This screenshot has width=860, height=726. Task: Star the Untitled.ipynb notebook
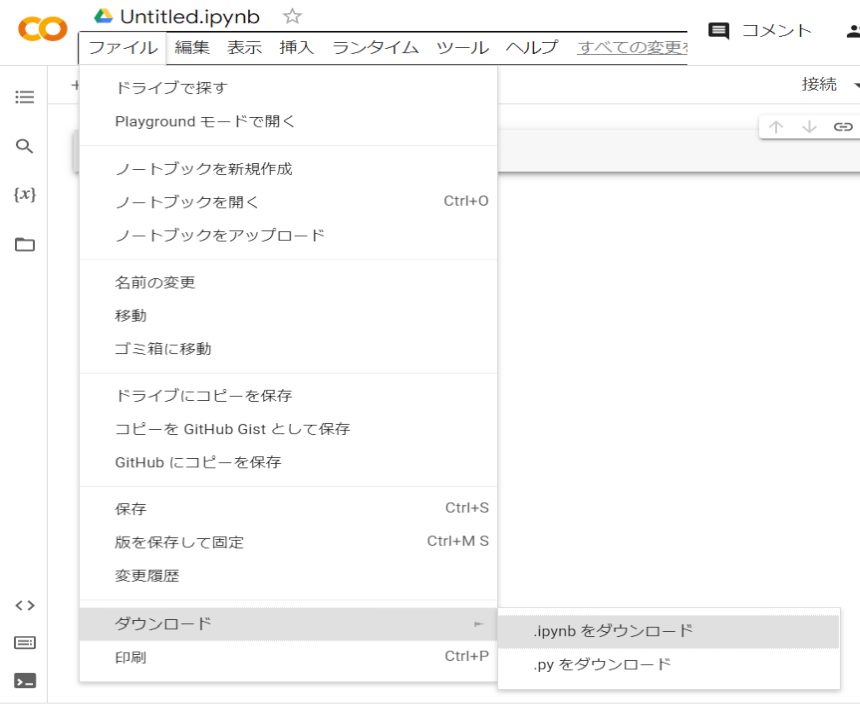pyautogui.click(x=292, y=16)
